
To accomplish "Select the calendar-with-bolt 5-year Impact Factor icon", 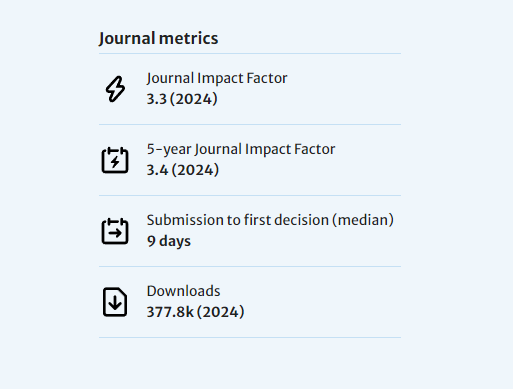I will click(x=115, y=160).
